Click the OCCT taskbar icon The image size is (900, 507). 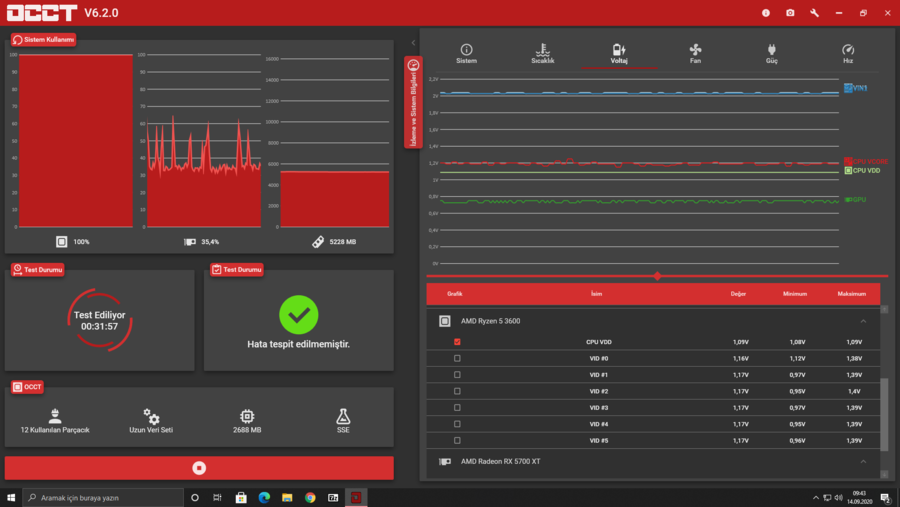pyautogui.click(x=356, y=497)
